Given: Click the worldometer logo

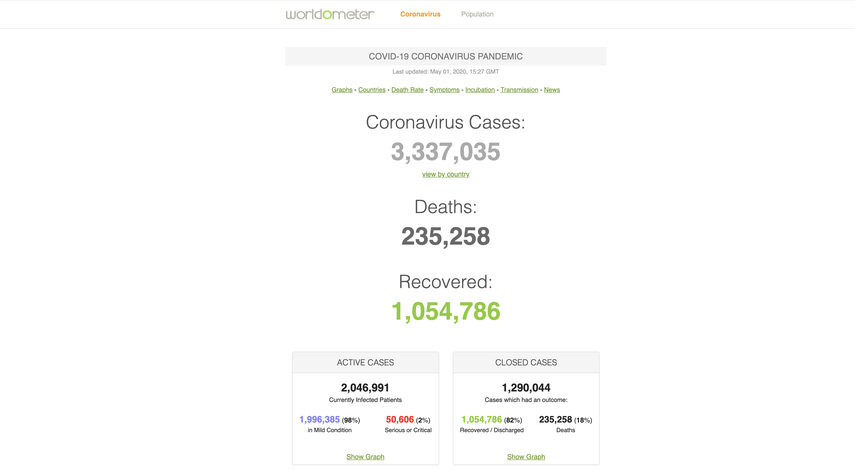Looking at the screenshot, I should (x=330, y=14).
